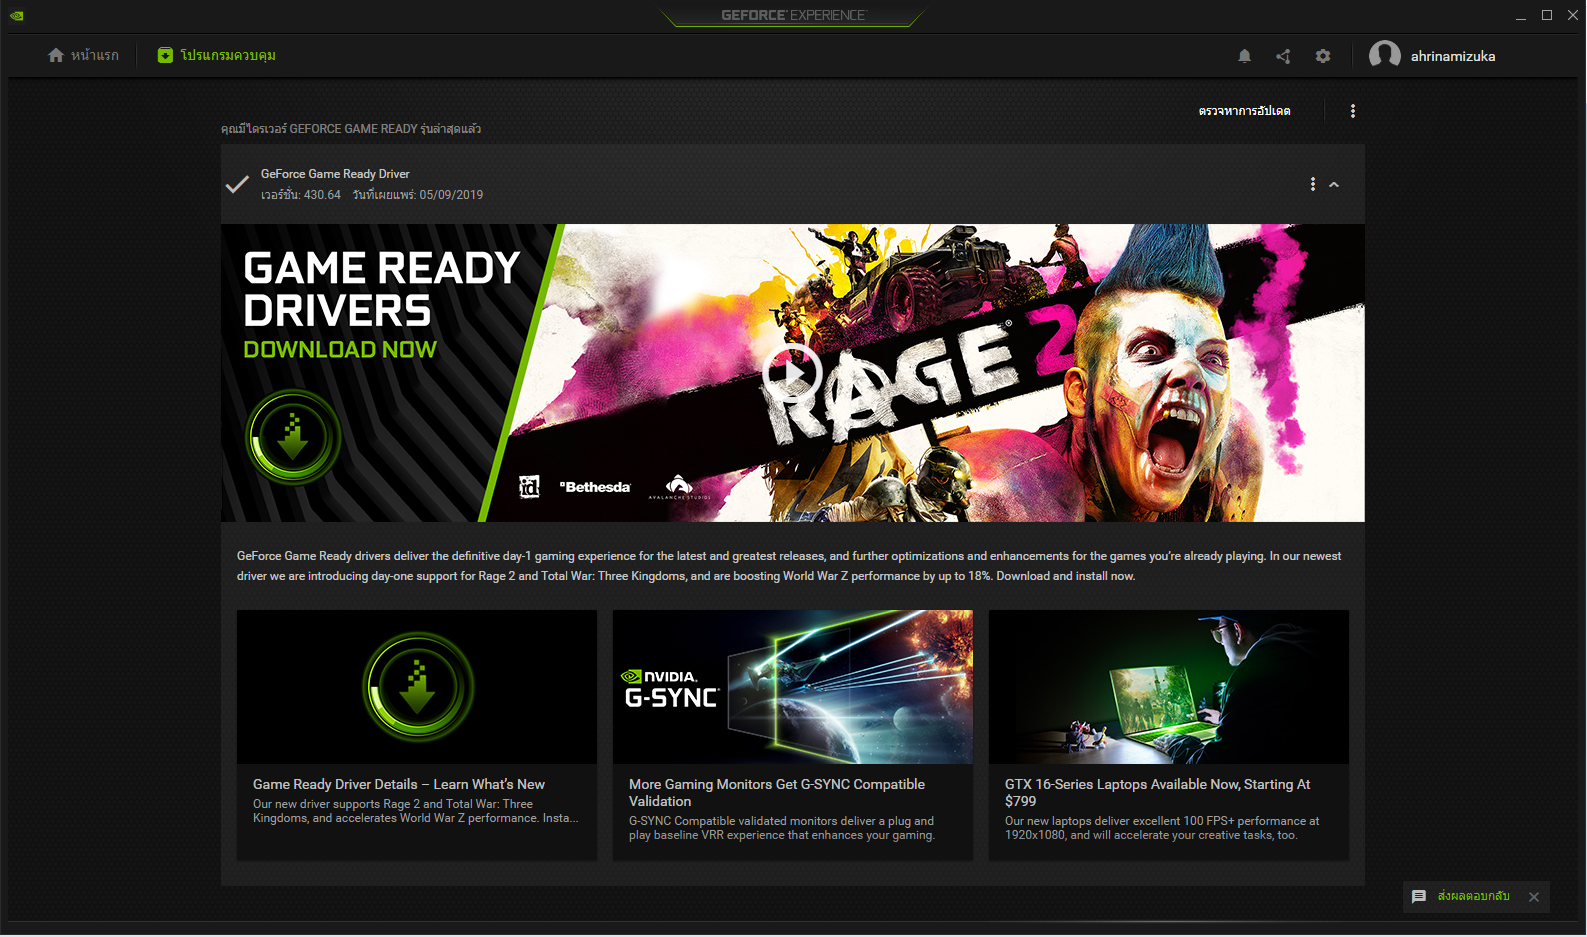Image resolution: width=1587 pixels, height=937 pixels.
Task: Open notifications bell icon
Action: pyautogui.click(x=1245, y=56)
